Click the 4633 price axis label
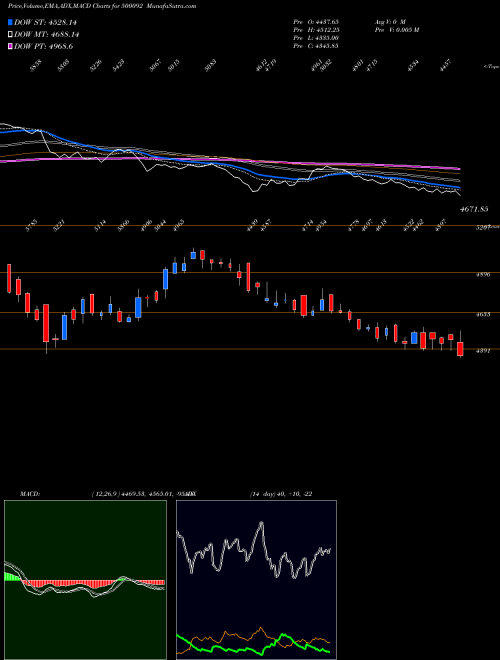The width and height of the screenshot is (500, 660). click(483, 314)
